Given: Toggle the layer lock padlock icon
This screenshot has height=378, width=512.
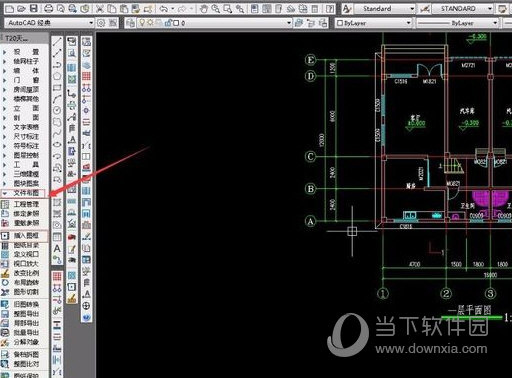Looking at the screenshot, I should [x=168, y=23].
